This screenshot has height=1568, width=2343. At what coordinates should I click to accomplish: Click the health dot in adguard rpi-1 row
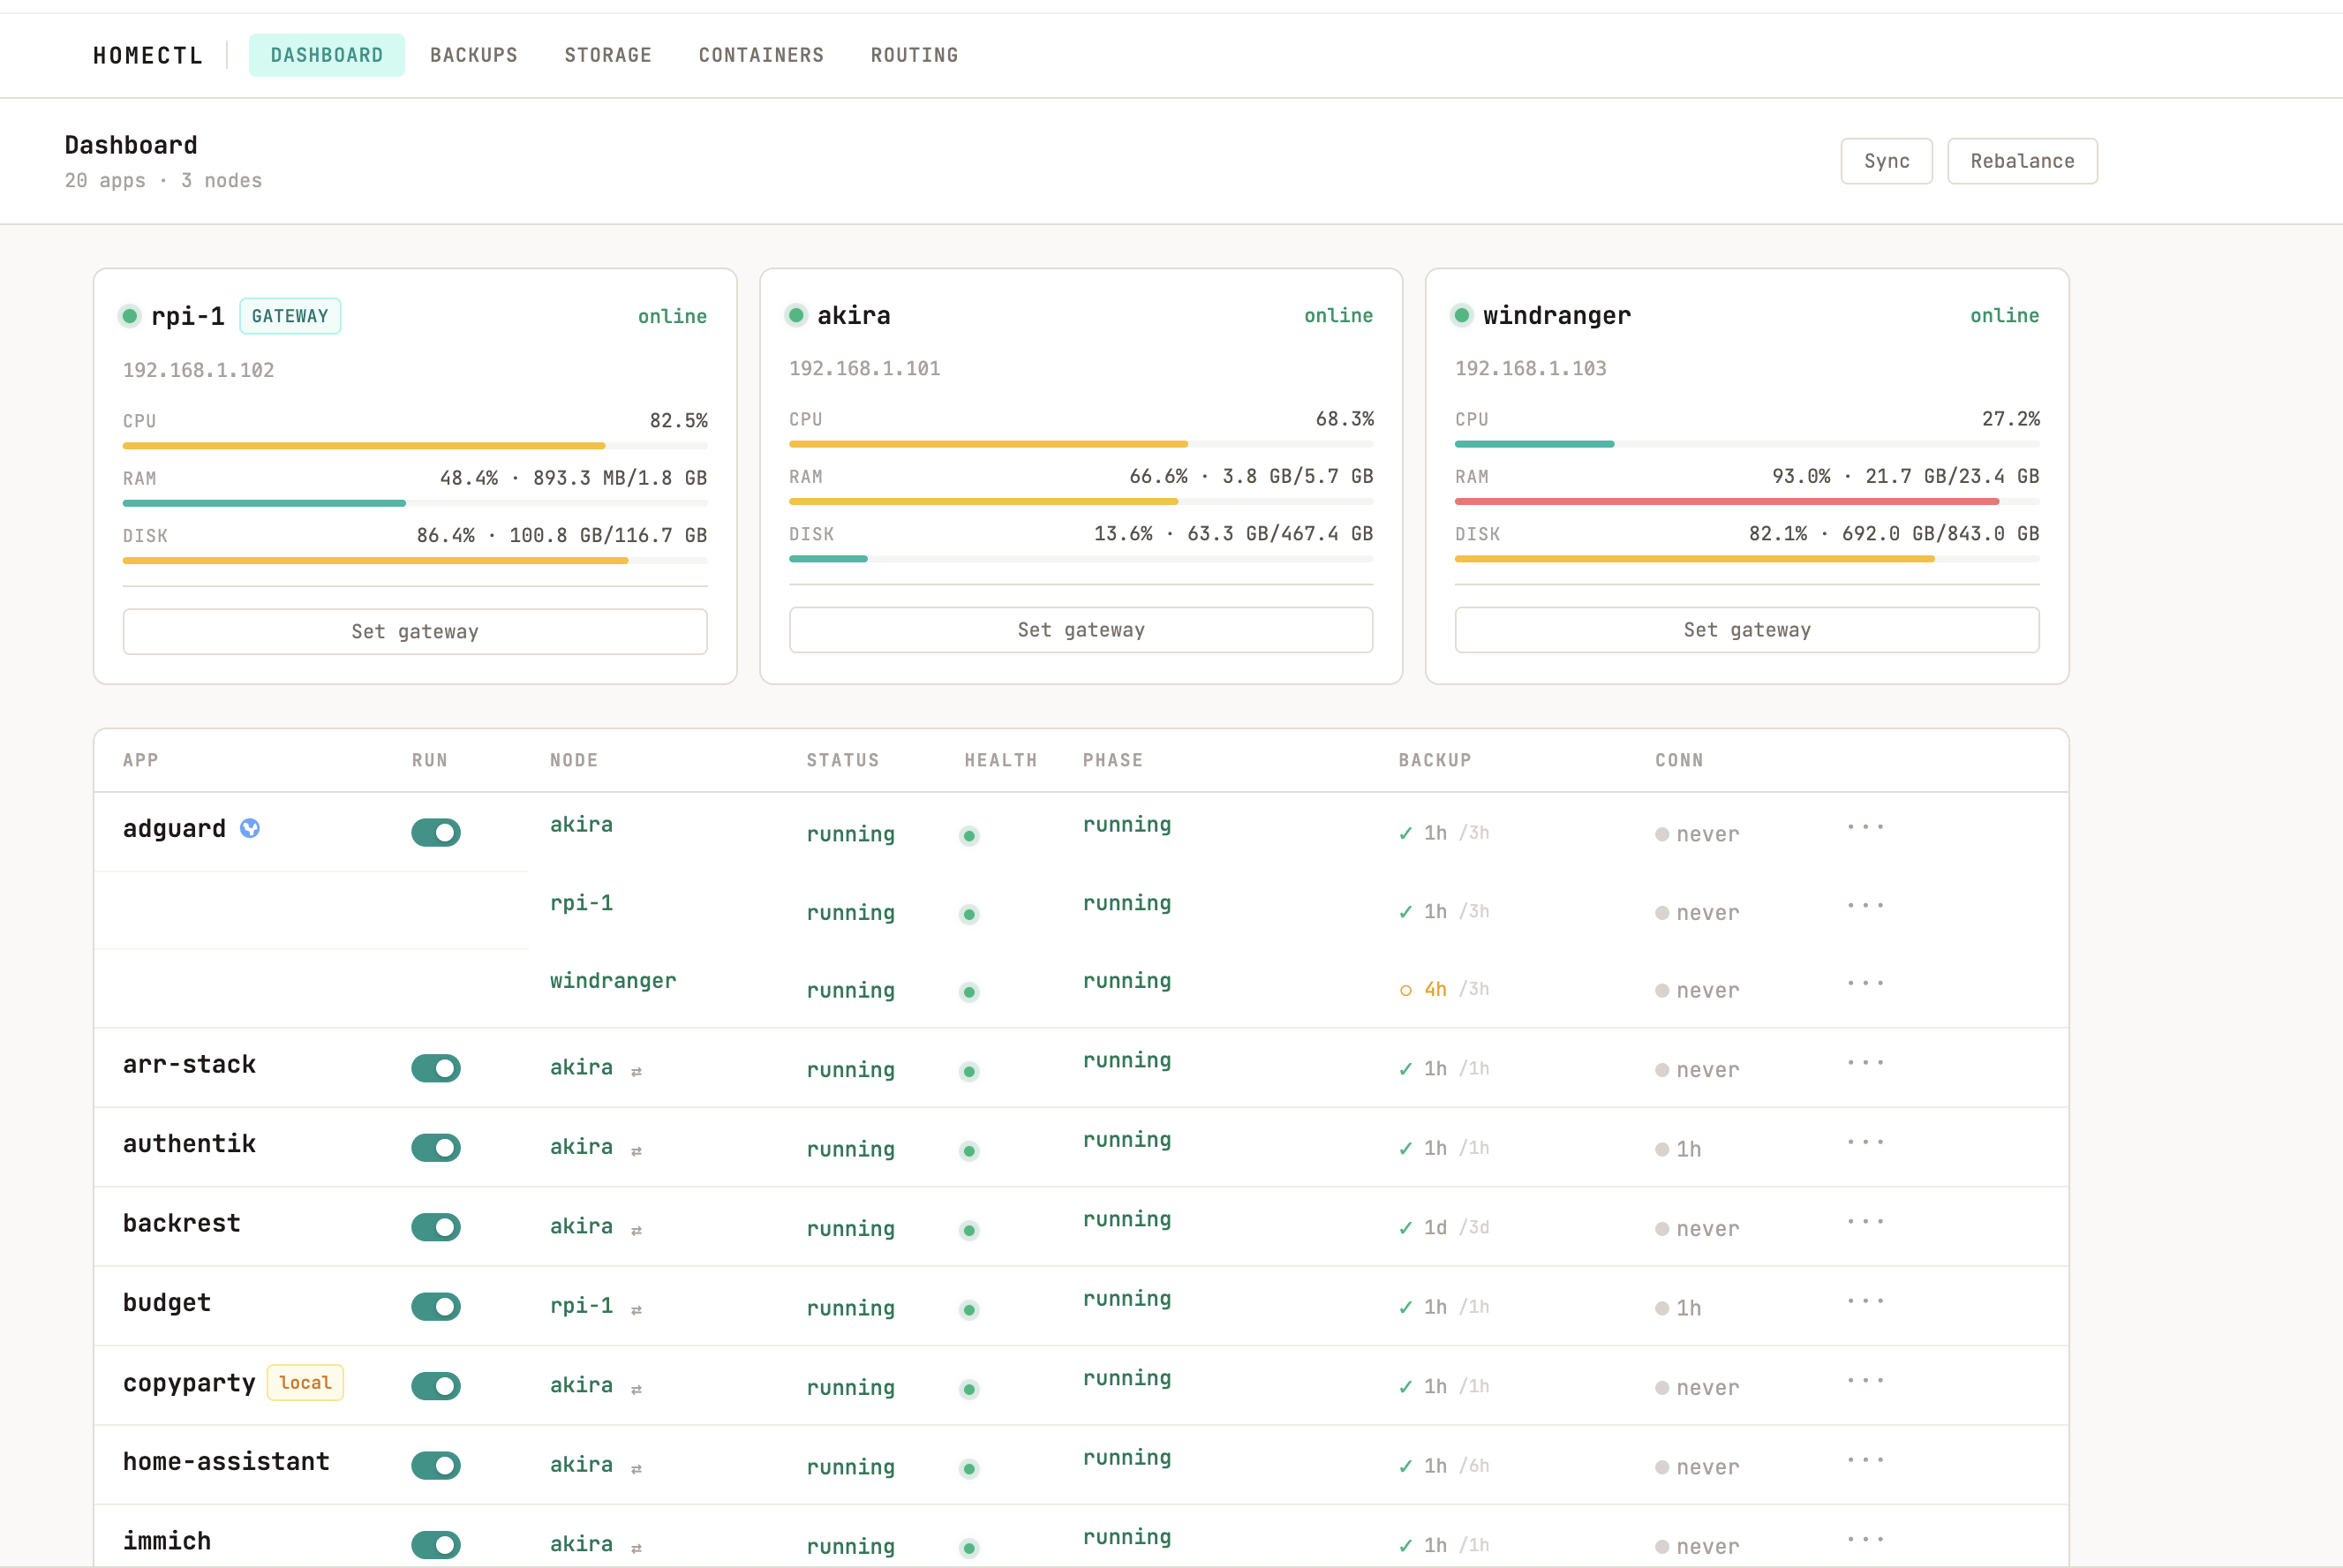click(969, 914)
